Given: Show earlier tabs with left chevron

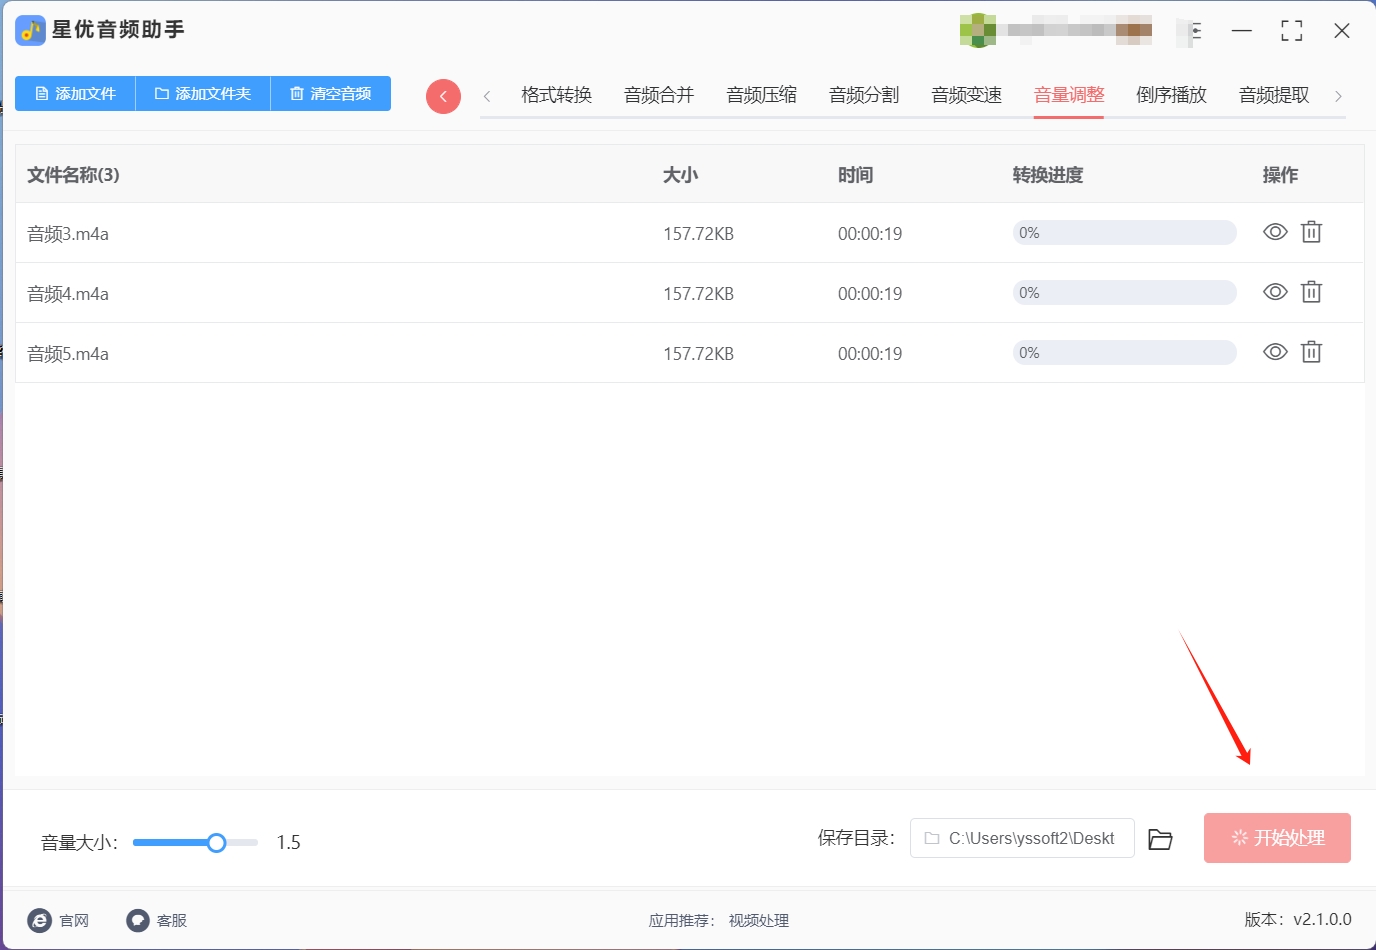Looking at the screenshot, I should click(487, 96).
